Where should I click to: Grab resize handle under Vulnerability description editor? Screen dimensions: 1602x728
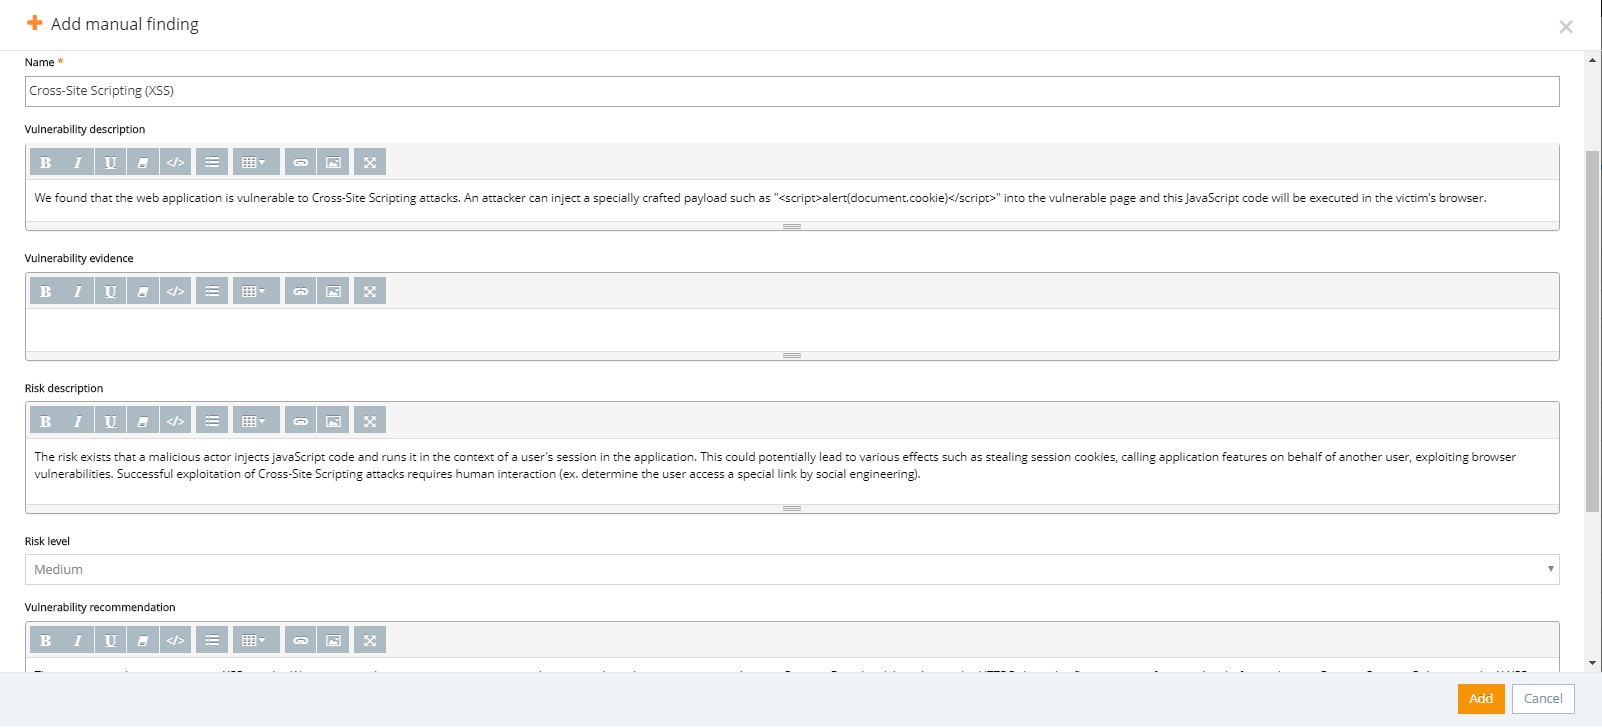(792, 226)
